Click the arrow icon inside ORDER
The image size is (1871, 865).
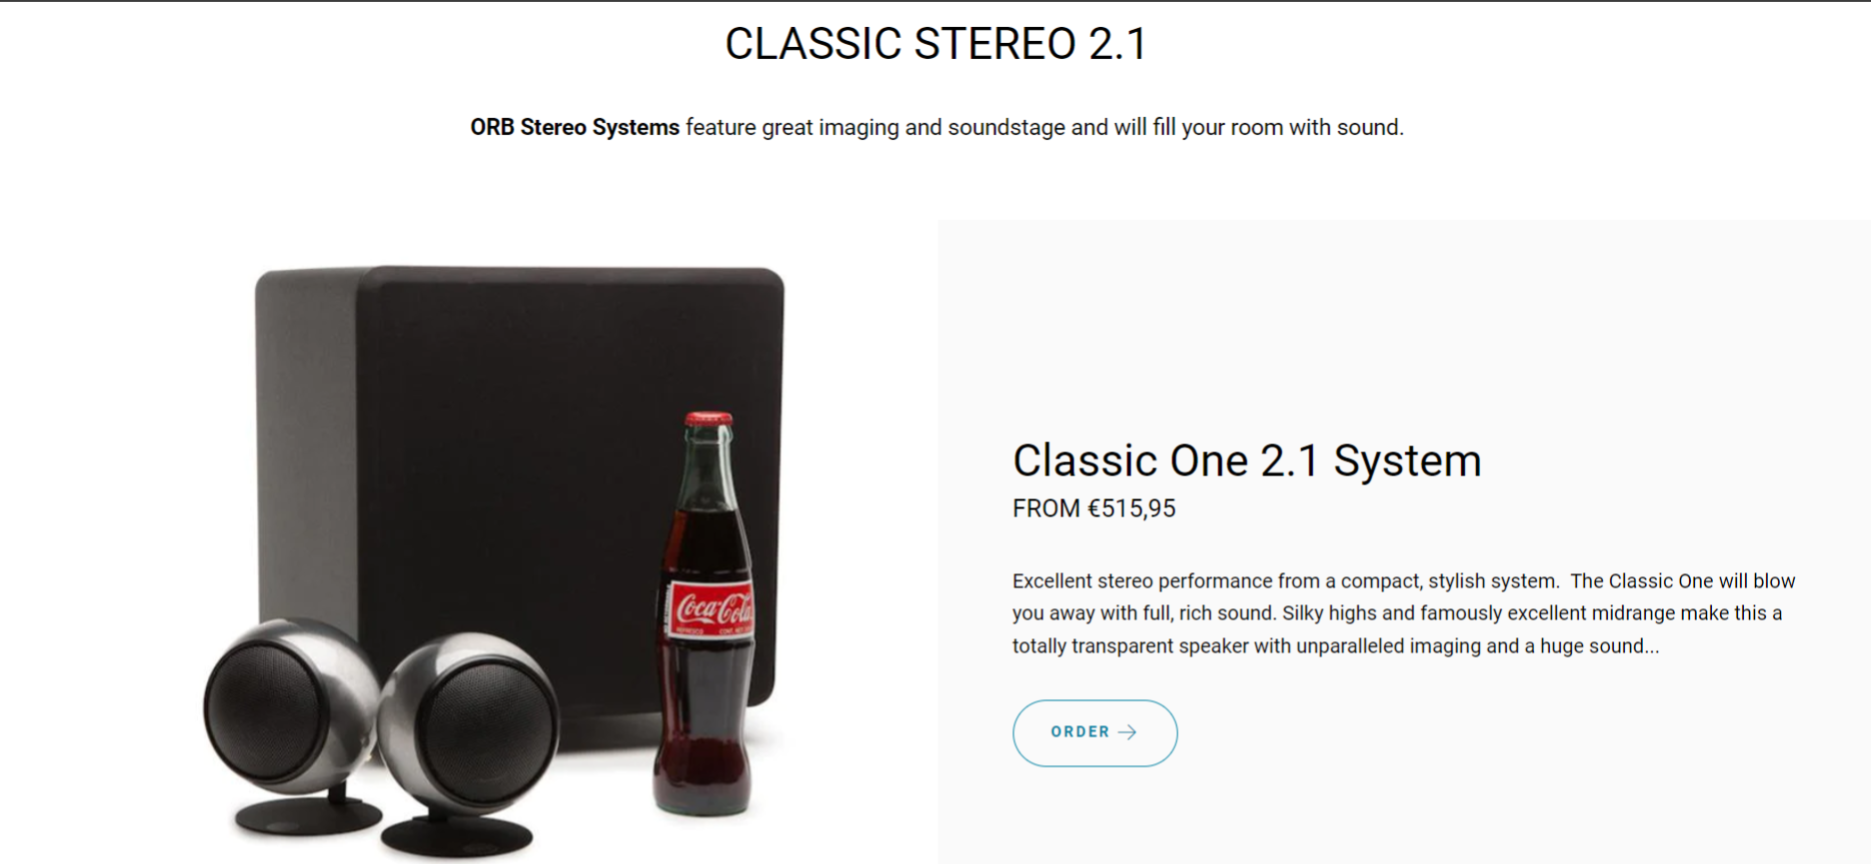1128,733
